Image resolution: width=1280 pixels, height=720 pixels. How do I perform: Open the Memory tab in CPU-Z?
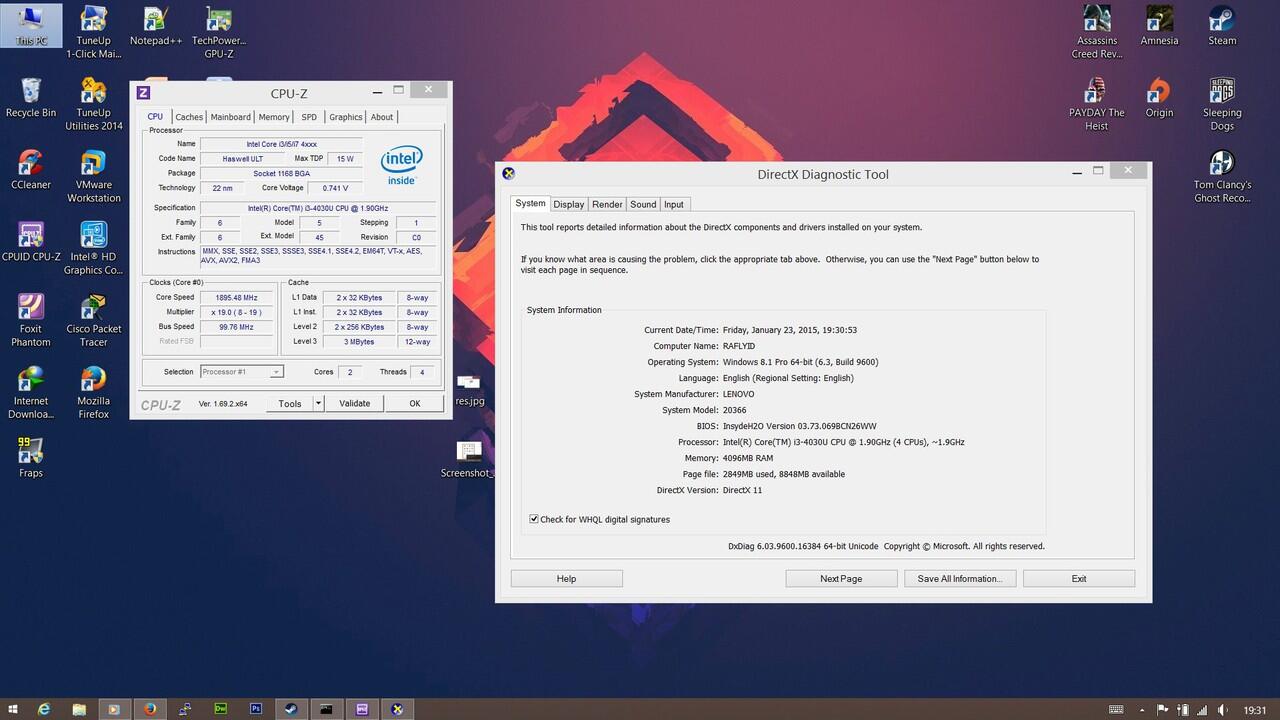click(x=274, y=117)
